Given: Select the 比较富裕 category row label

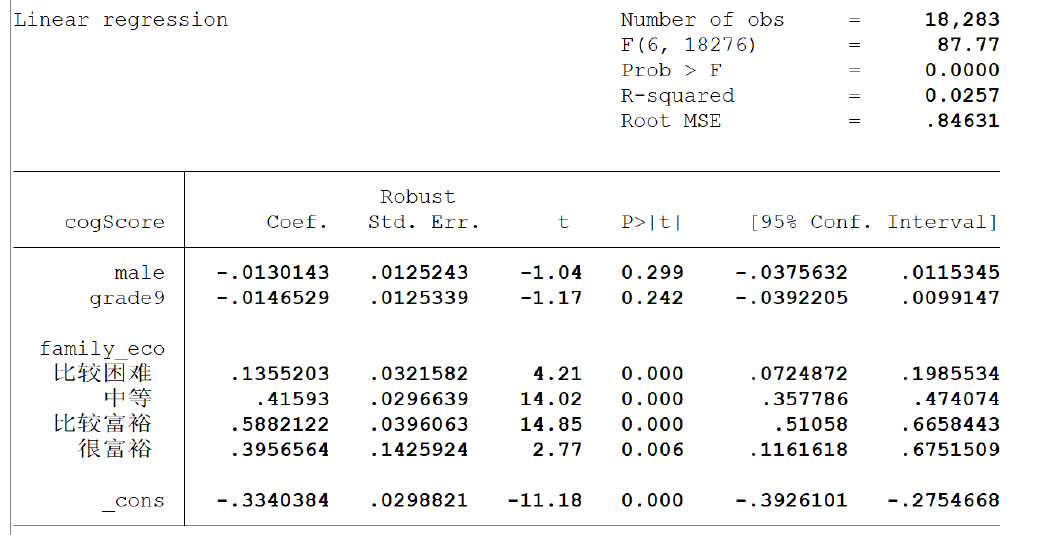Looking at the screenshot, I should click(x=103, y=424).
